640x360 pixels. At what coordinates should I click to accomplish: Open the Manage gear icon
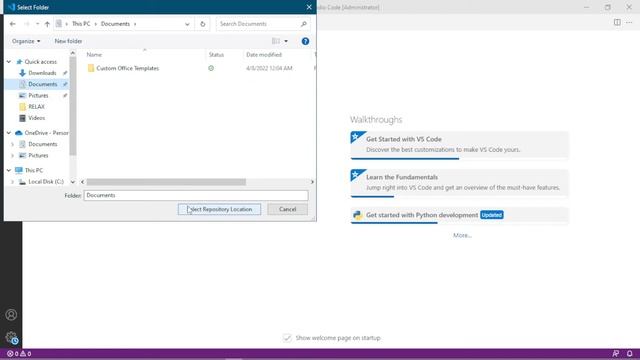tap(11, 338)
